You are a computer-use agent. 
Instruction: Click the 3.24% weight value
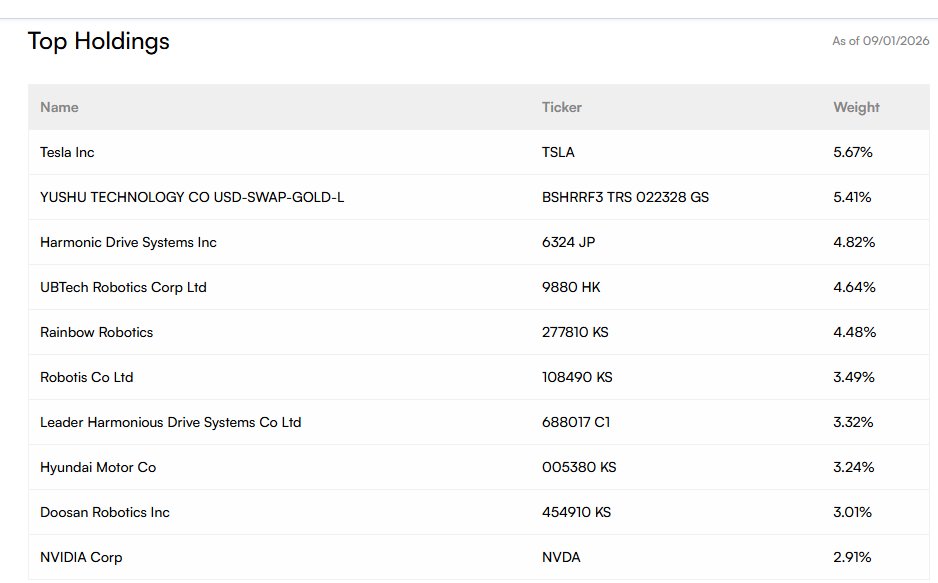(x=854, y=468)
